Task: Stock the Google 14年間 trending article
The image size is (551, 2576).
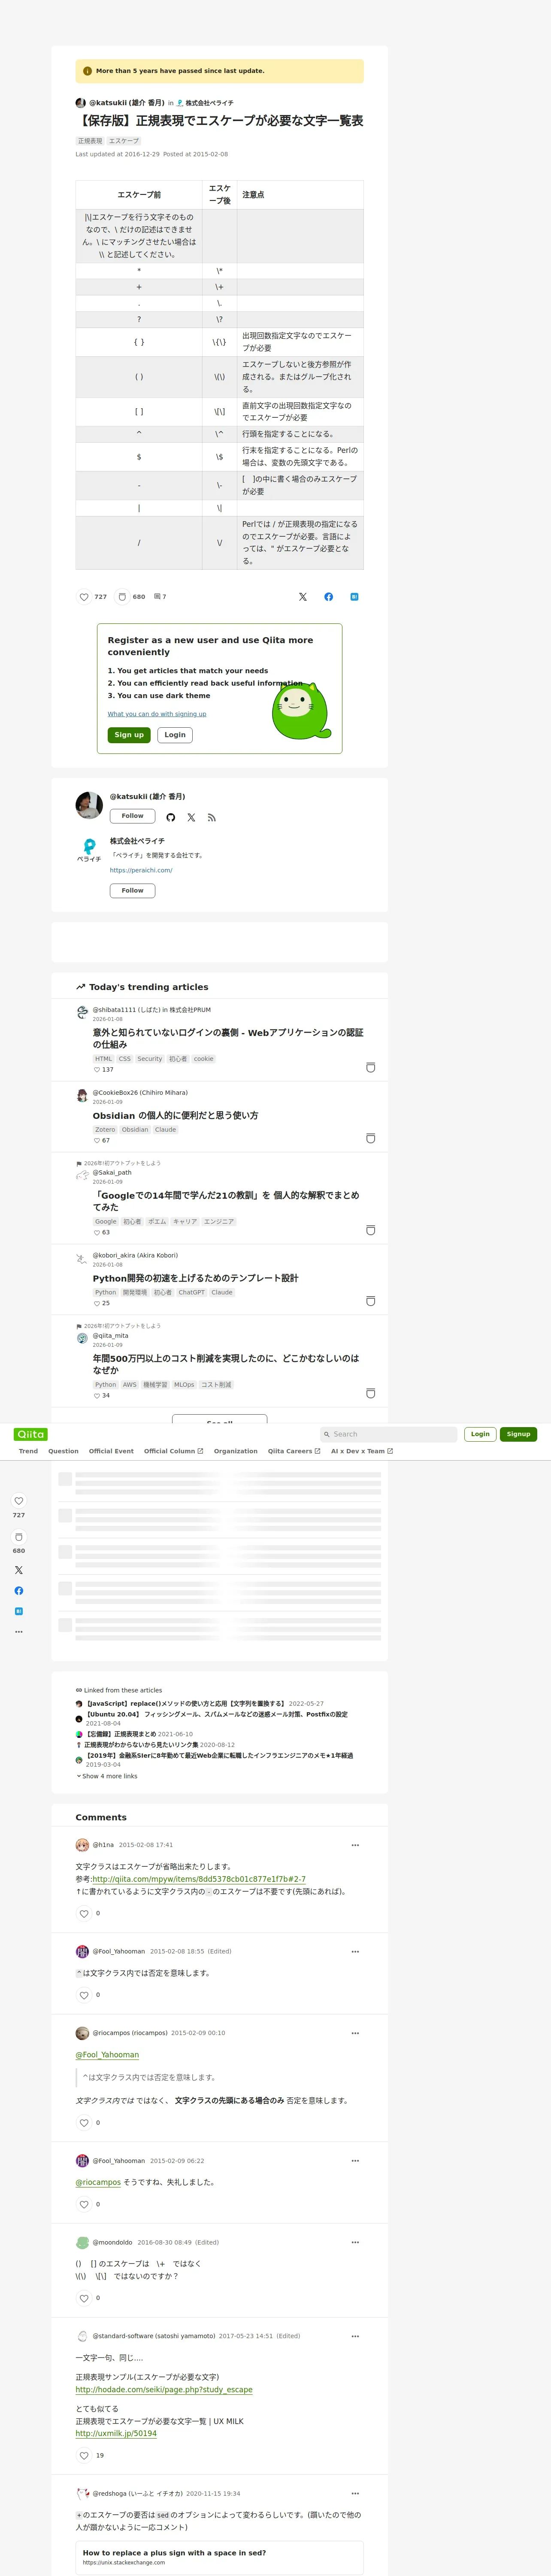Action: 371,1231
